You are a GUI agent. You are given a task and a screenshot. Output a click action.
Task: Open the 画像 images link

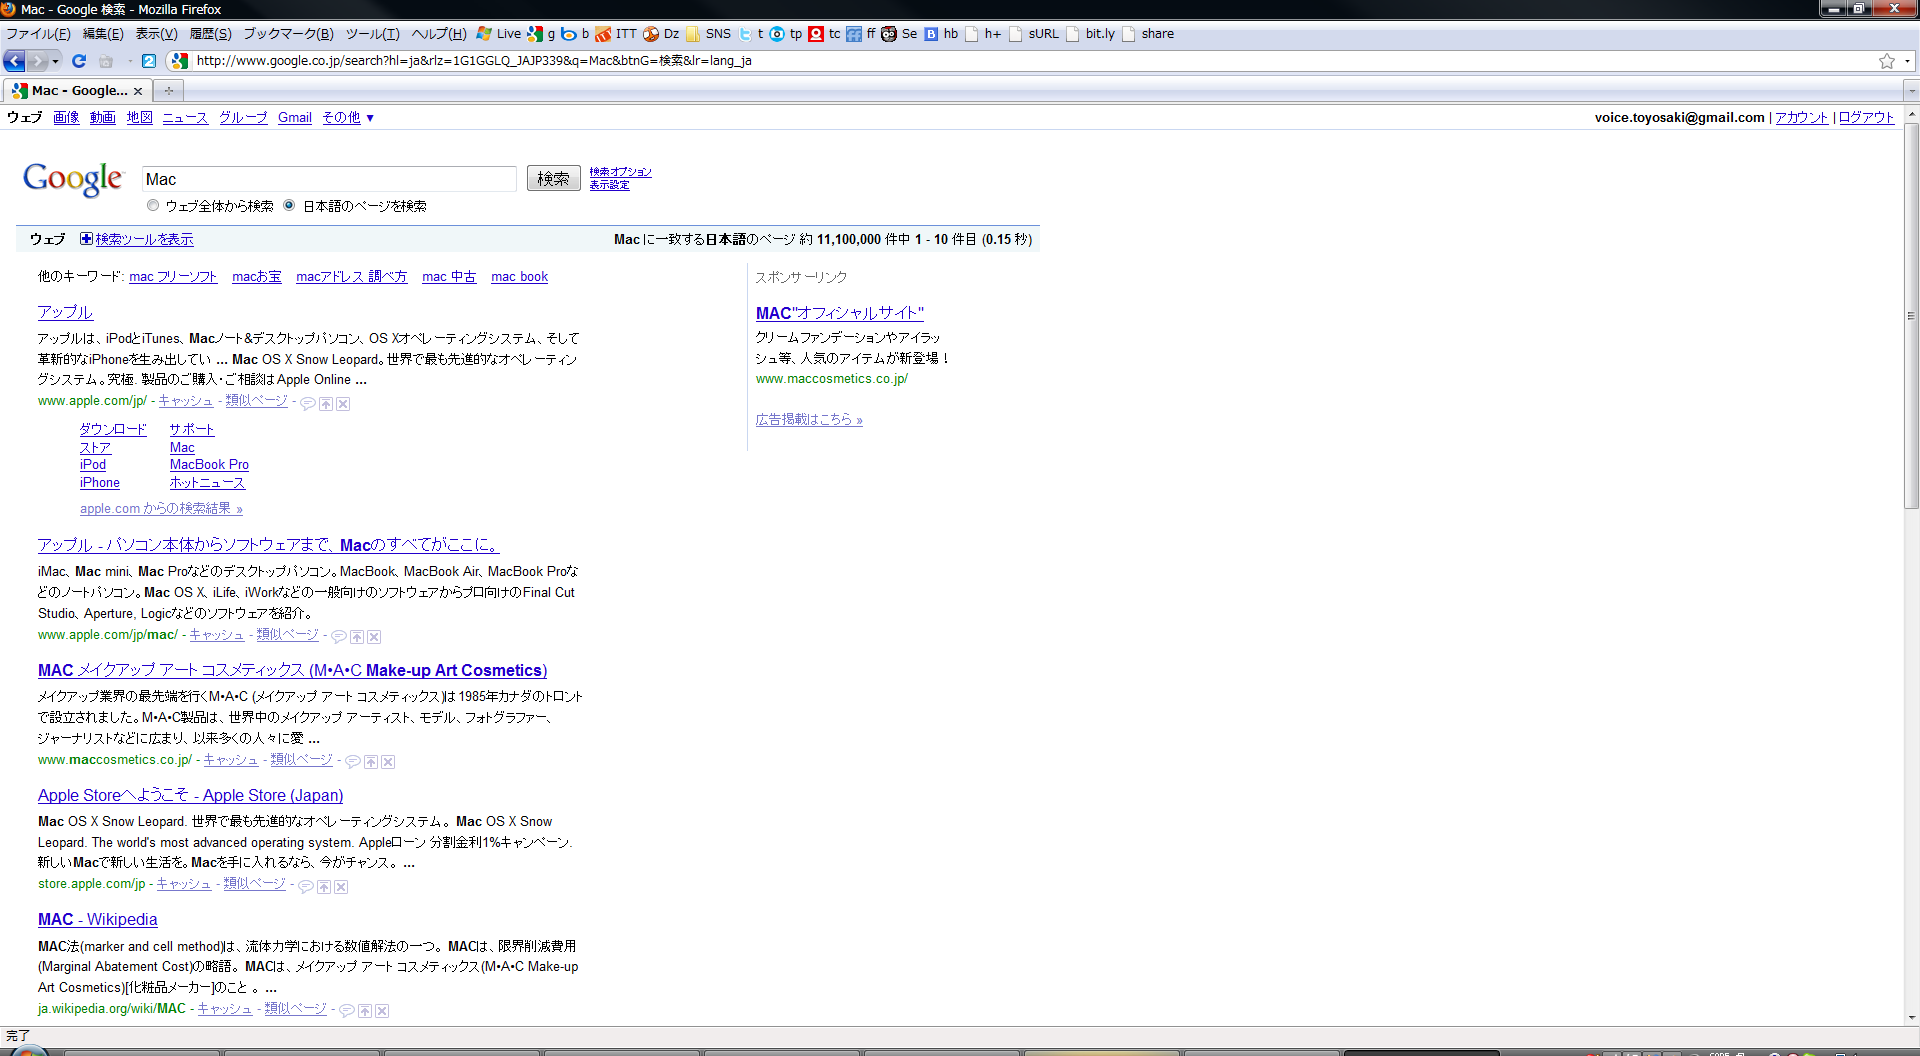tap(66, 118)
